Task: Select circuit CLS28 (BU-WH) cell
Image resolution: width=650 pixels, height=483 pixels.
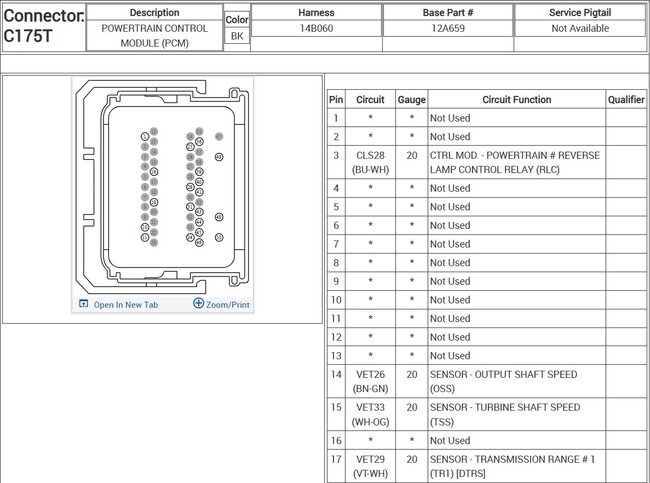Action: point(370,162)
